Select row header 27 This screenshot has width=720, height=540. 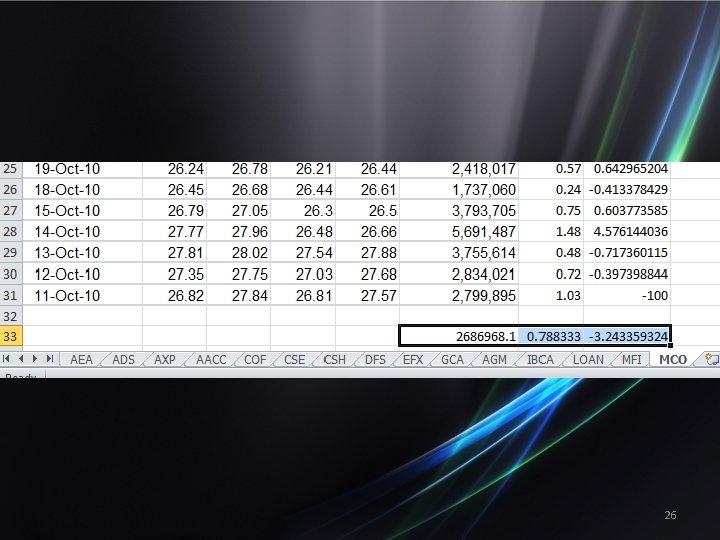coord(10,210)
